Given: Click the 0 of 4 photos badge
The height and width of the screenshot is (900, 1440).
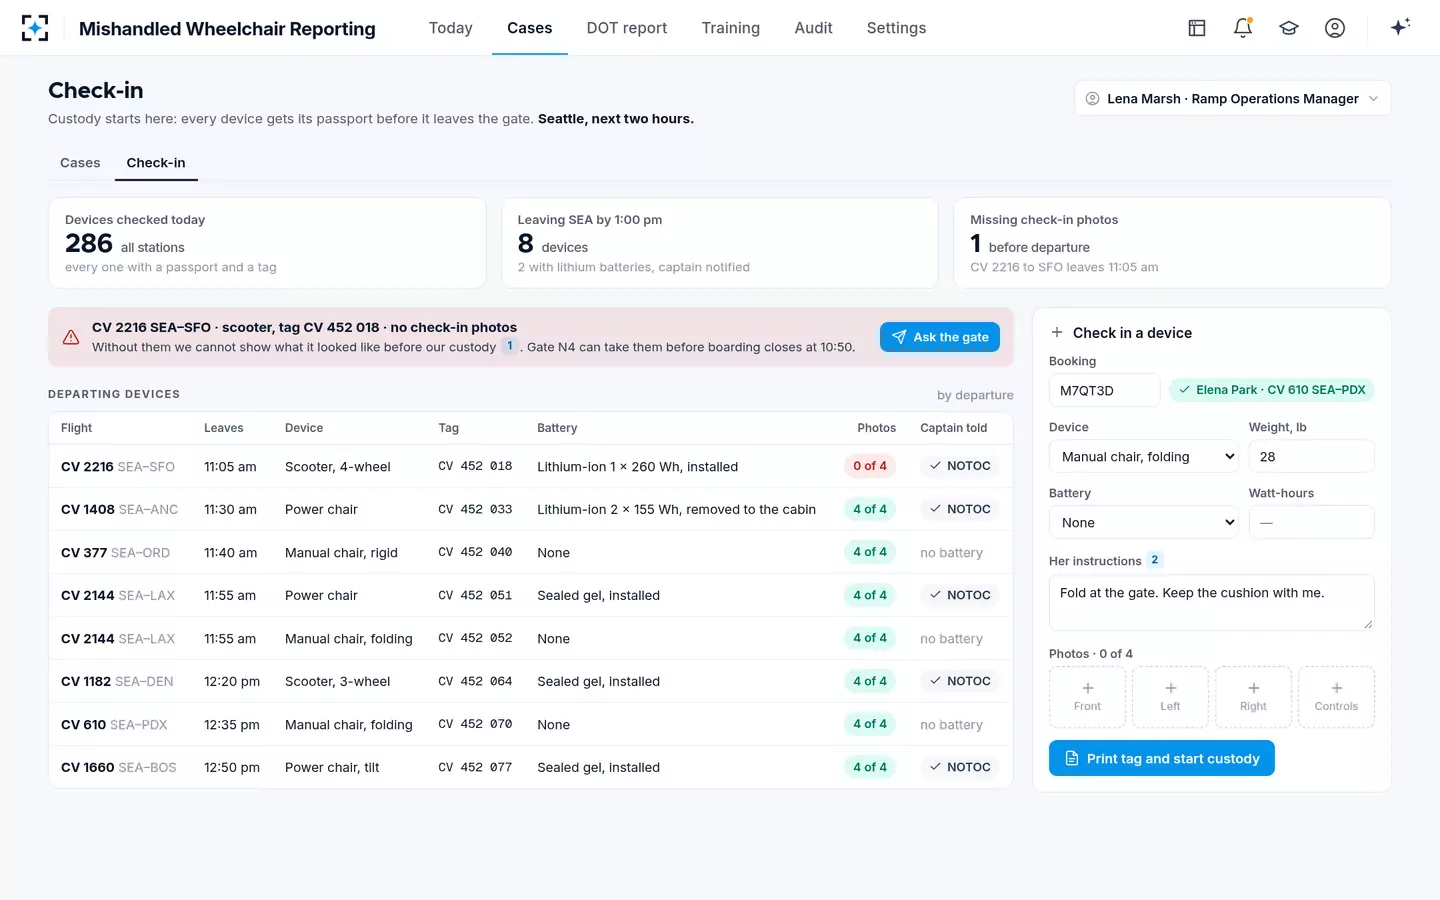Looking at the screenshot, I should (870, 466).
